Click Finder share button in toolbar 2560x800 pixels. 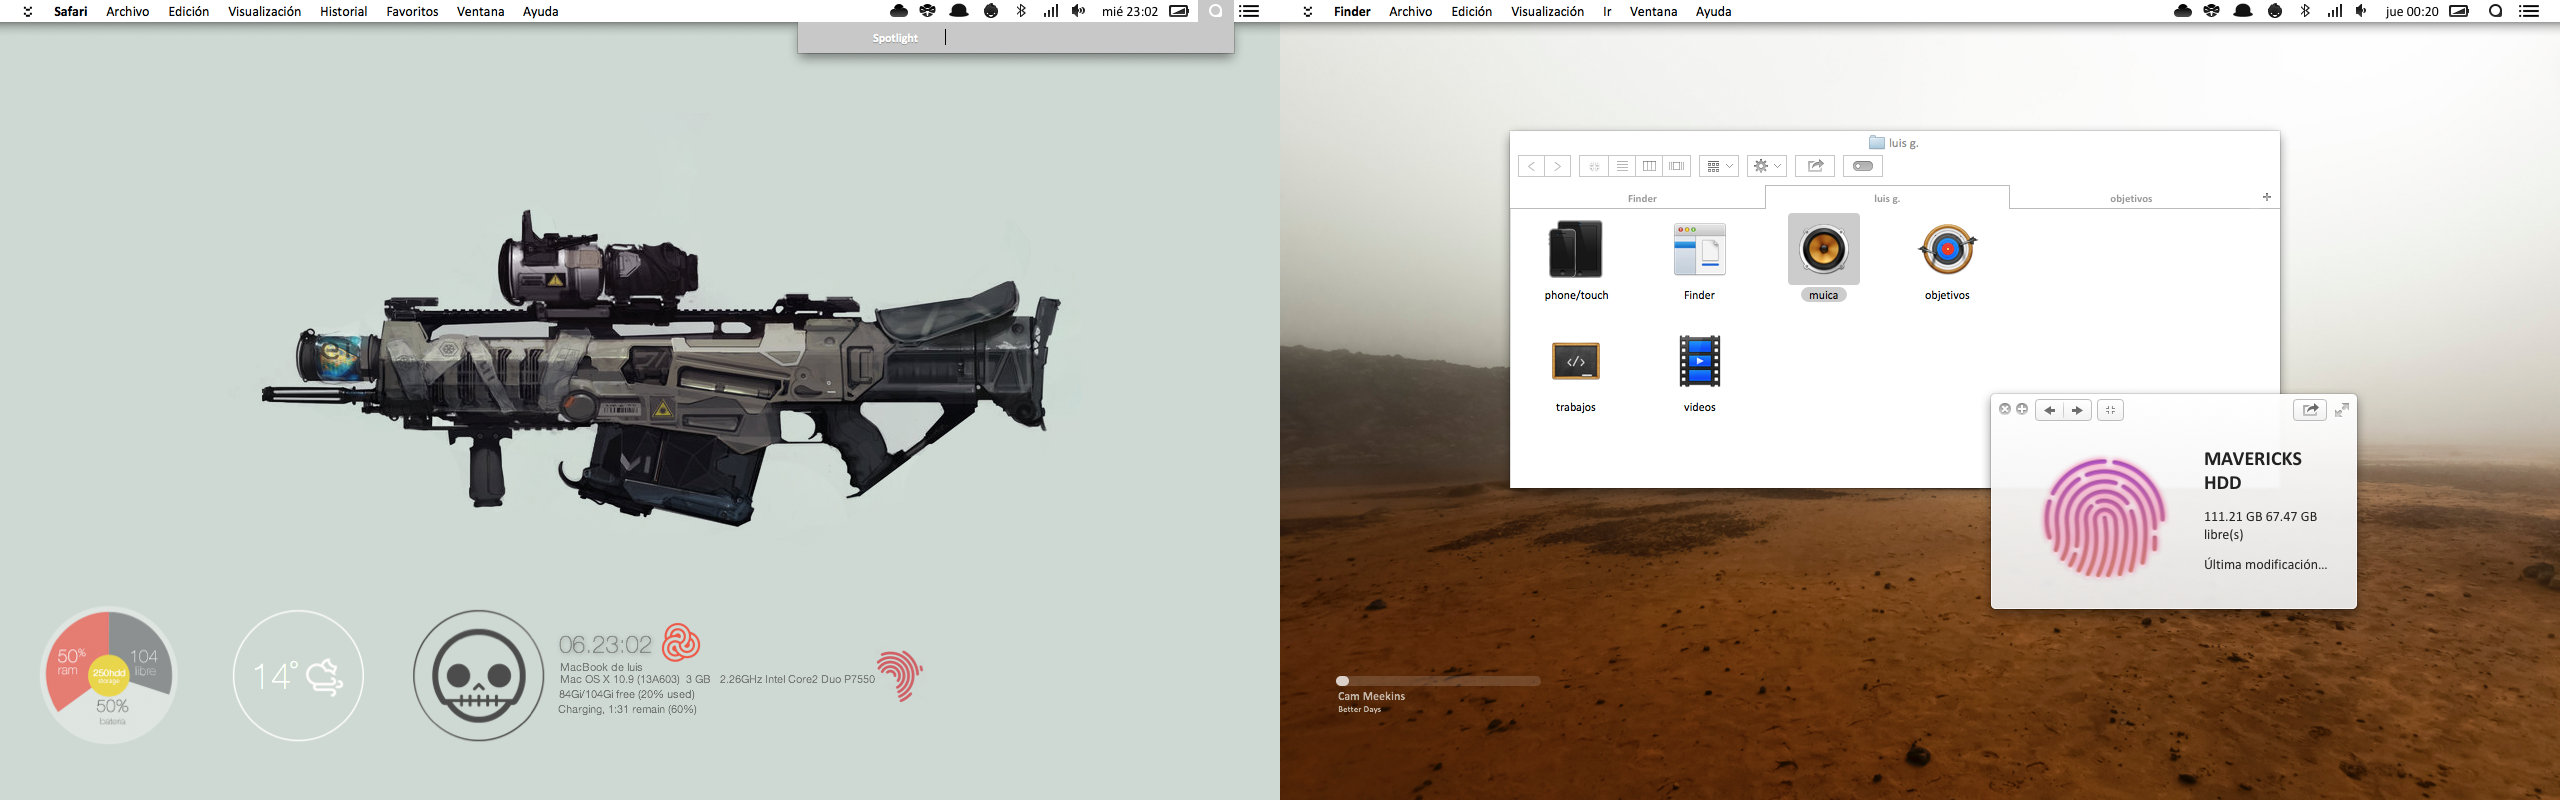pyautogui.click(x=1814, y=166)
